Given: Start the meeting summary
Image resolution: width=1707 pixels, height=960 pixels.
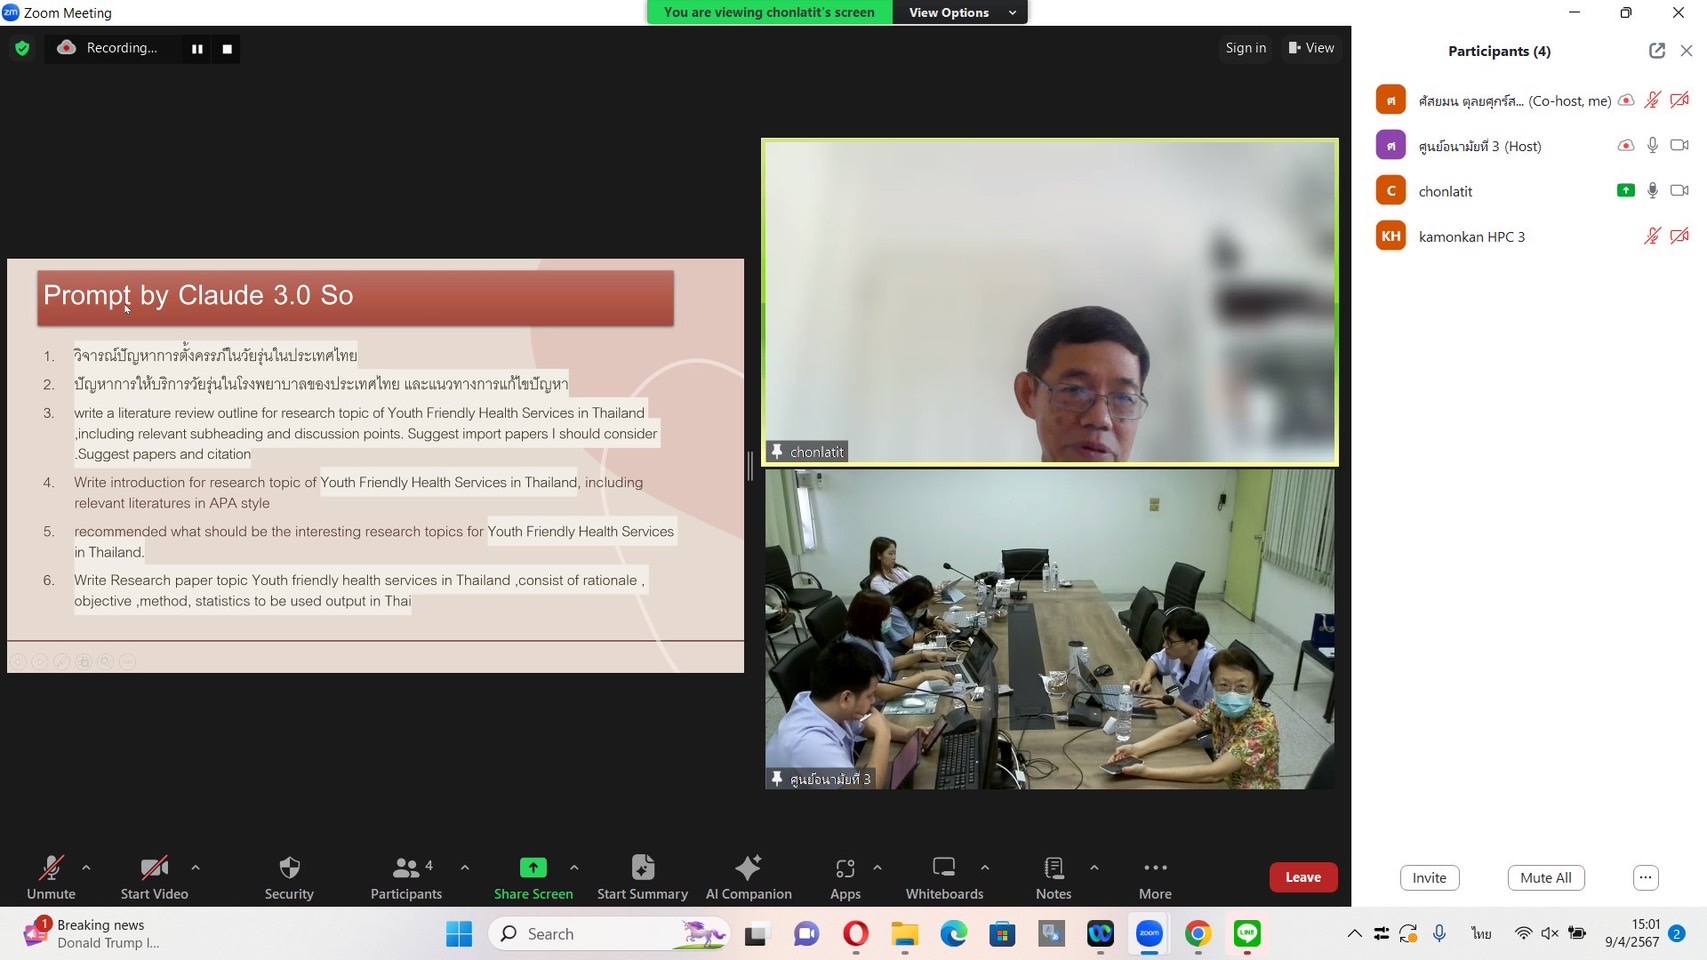Looking at the screenshot, I should [642, 877].
